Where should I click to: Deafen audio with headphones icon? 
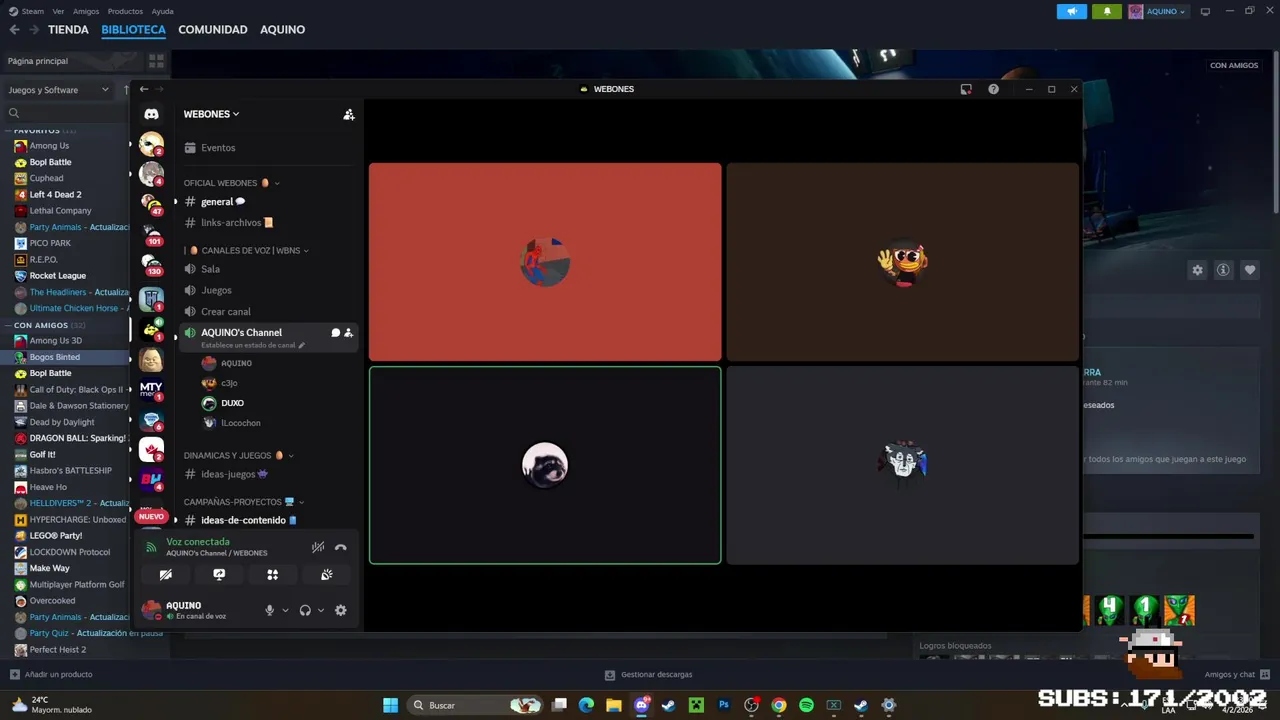tap(305, 610)
